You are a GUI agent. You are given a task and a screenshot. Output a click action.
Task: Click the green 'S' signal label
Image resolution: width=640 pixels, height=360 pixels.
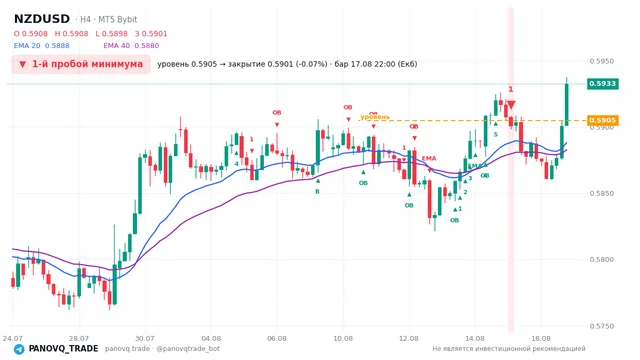[496, 134]
